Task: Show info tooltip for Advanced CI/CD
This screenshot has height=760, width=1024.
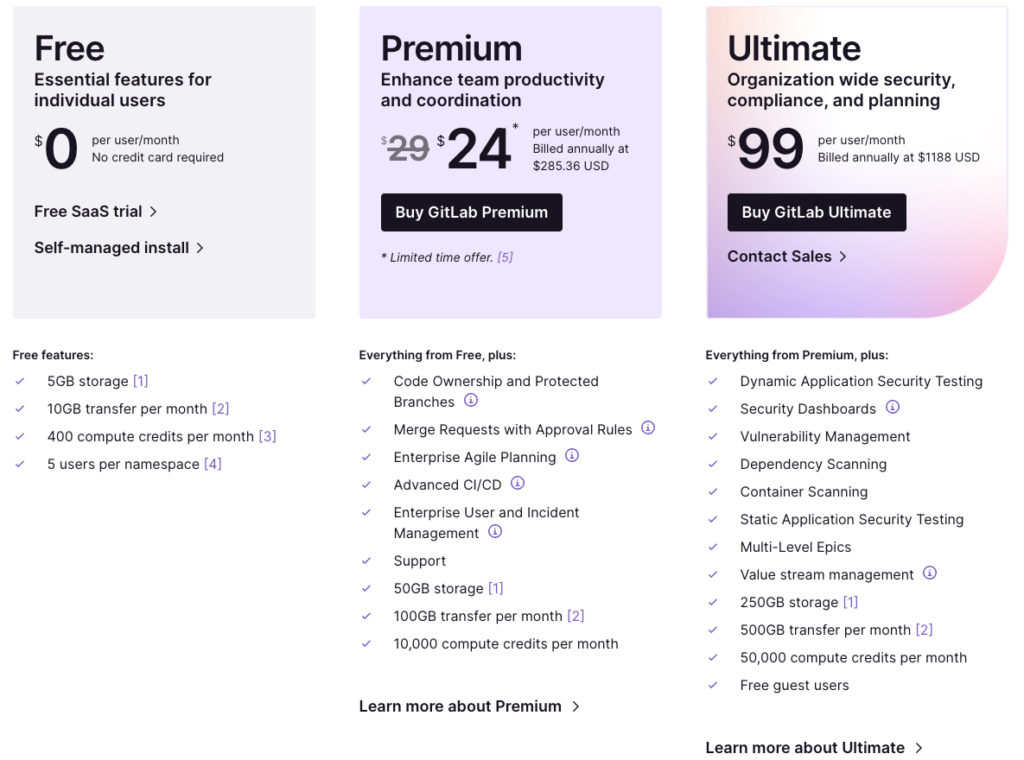Action: [517, 483]
